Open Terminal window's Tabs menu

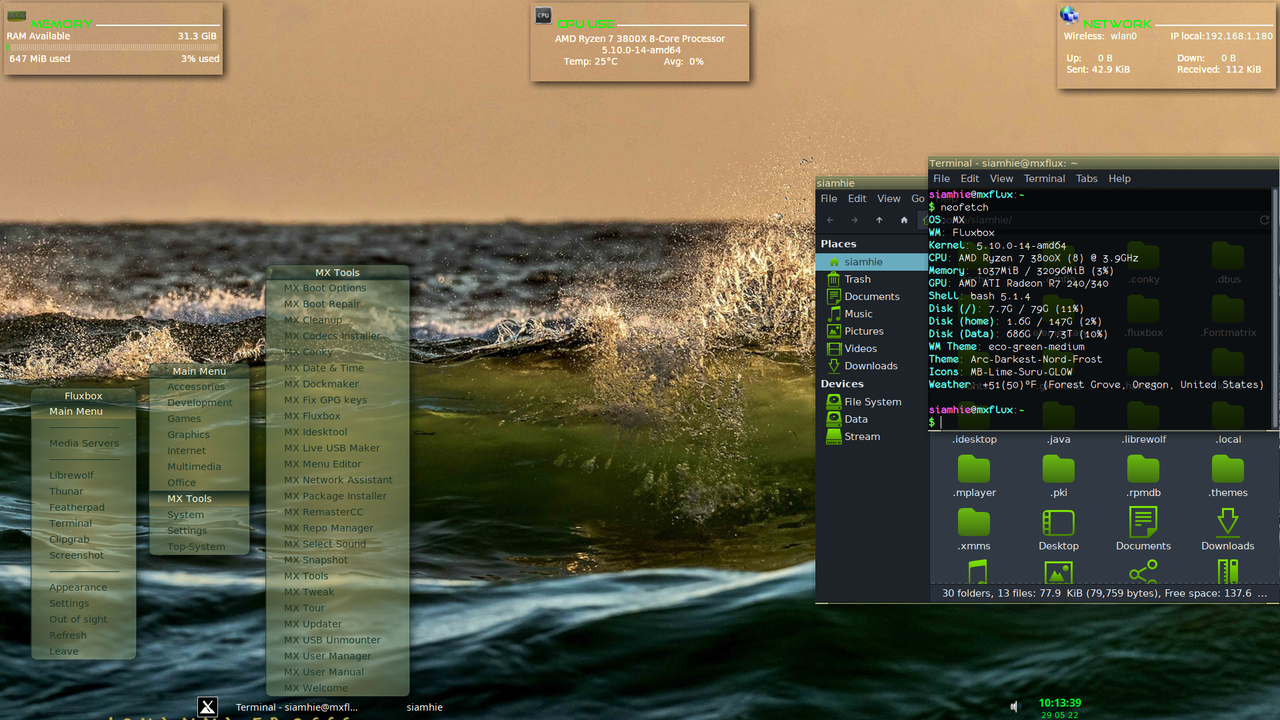click(1087, 178)
